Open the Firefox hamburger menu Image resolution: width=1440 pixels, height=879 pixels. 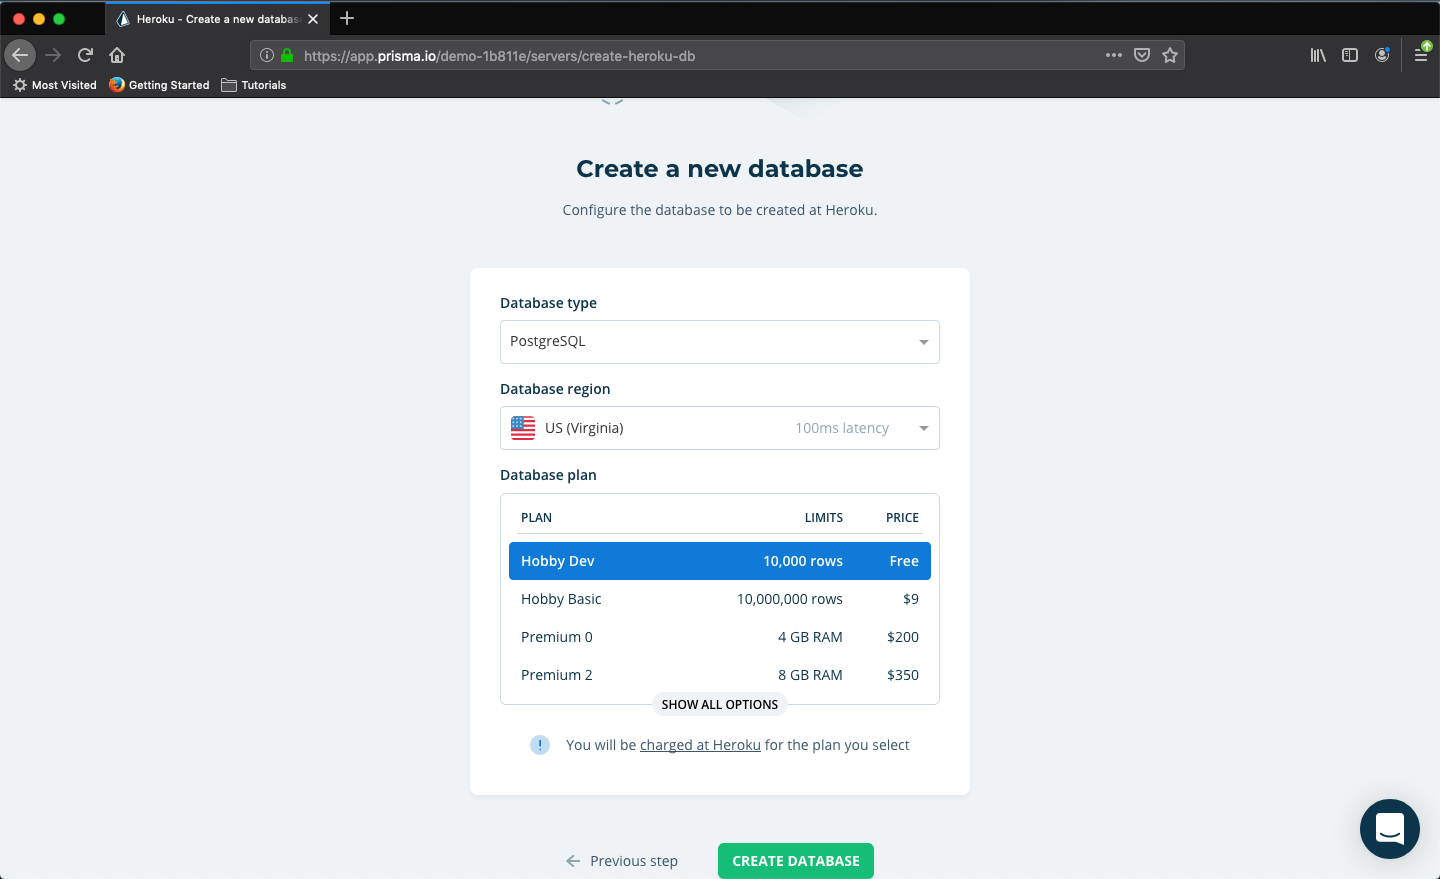pos(1421,55)
